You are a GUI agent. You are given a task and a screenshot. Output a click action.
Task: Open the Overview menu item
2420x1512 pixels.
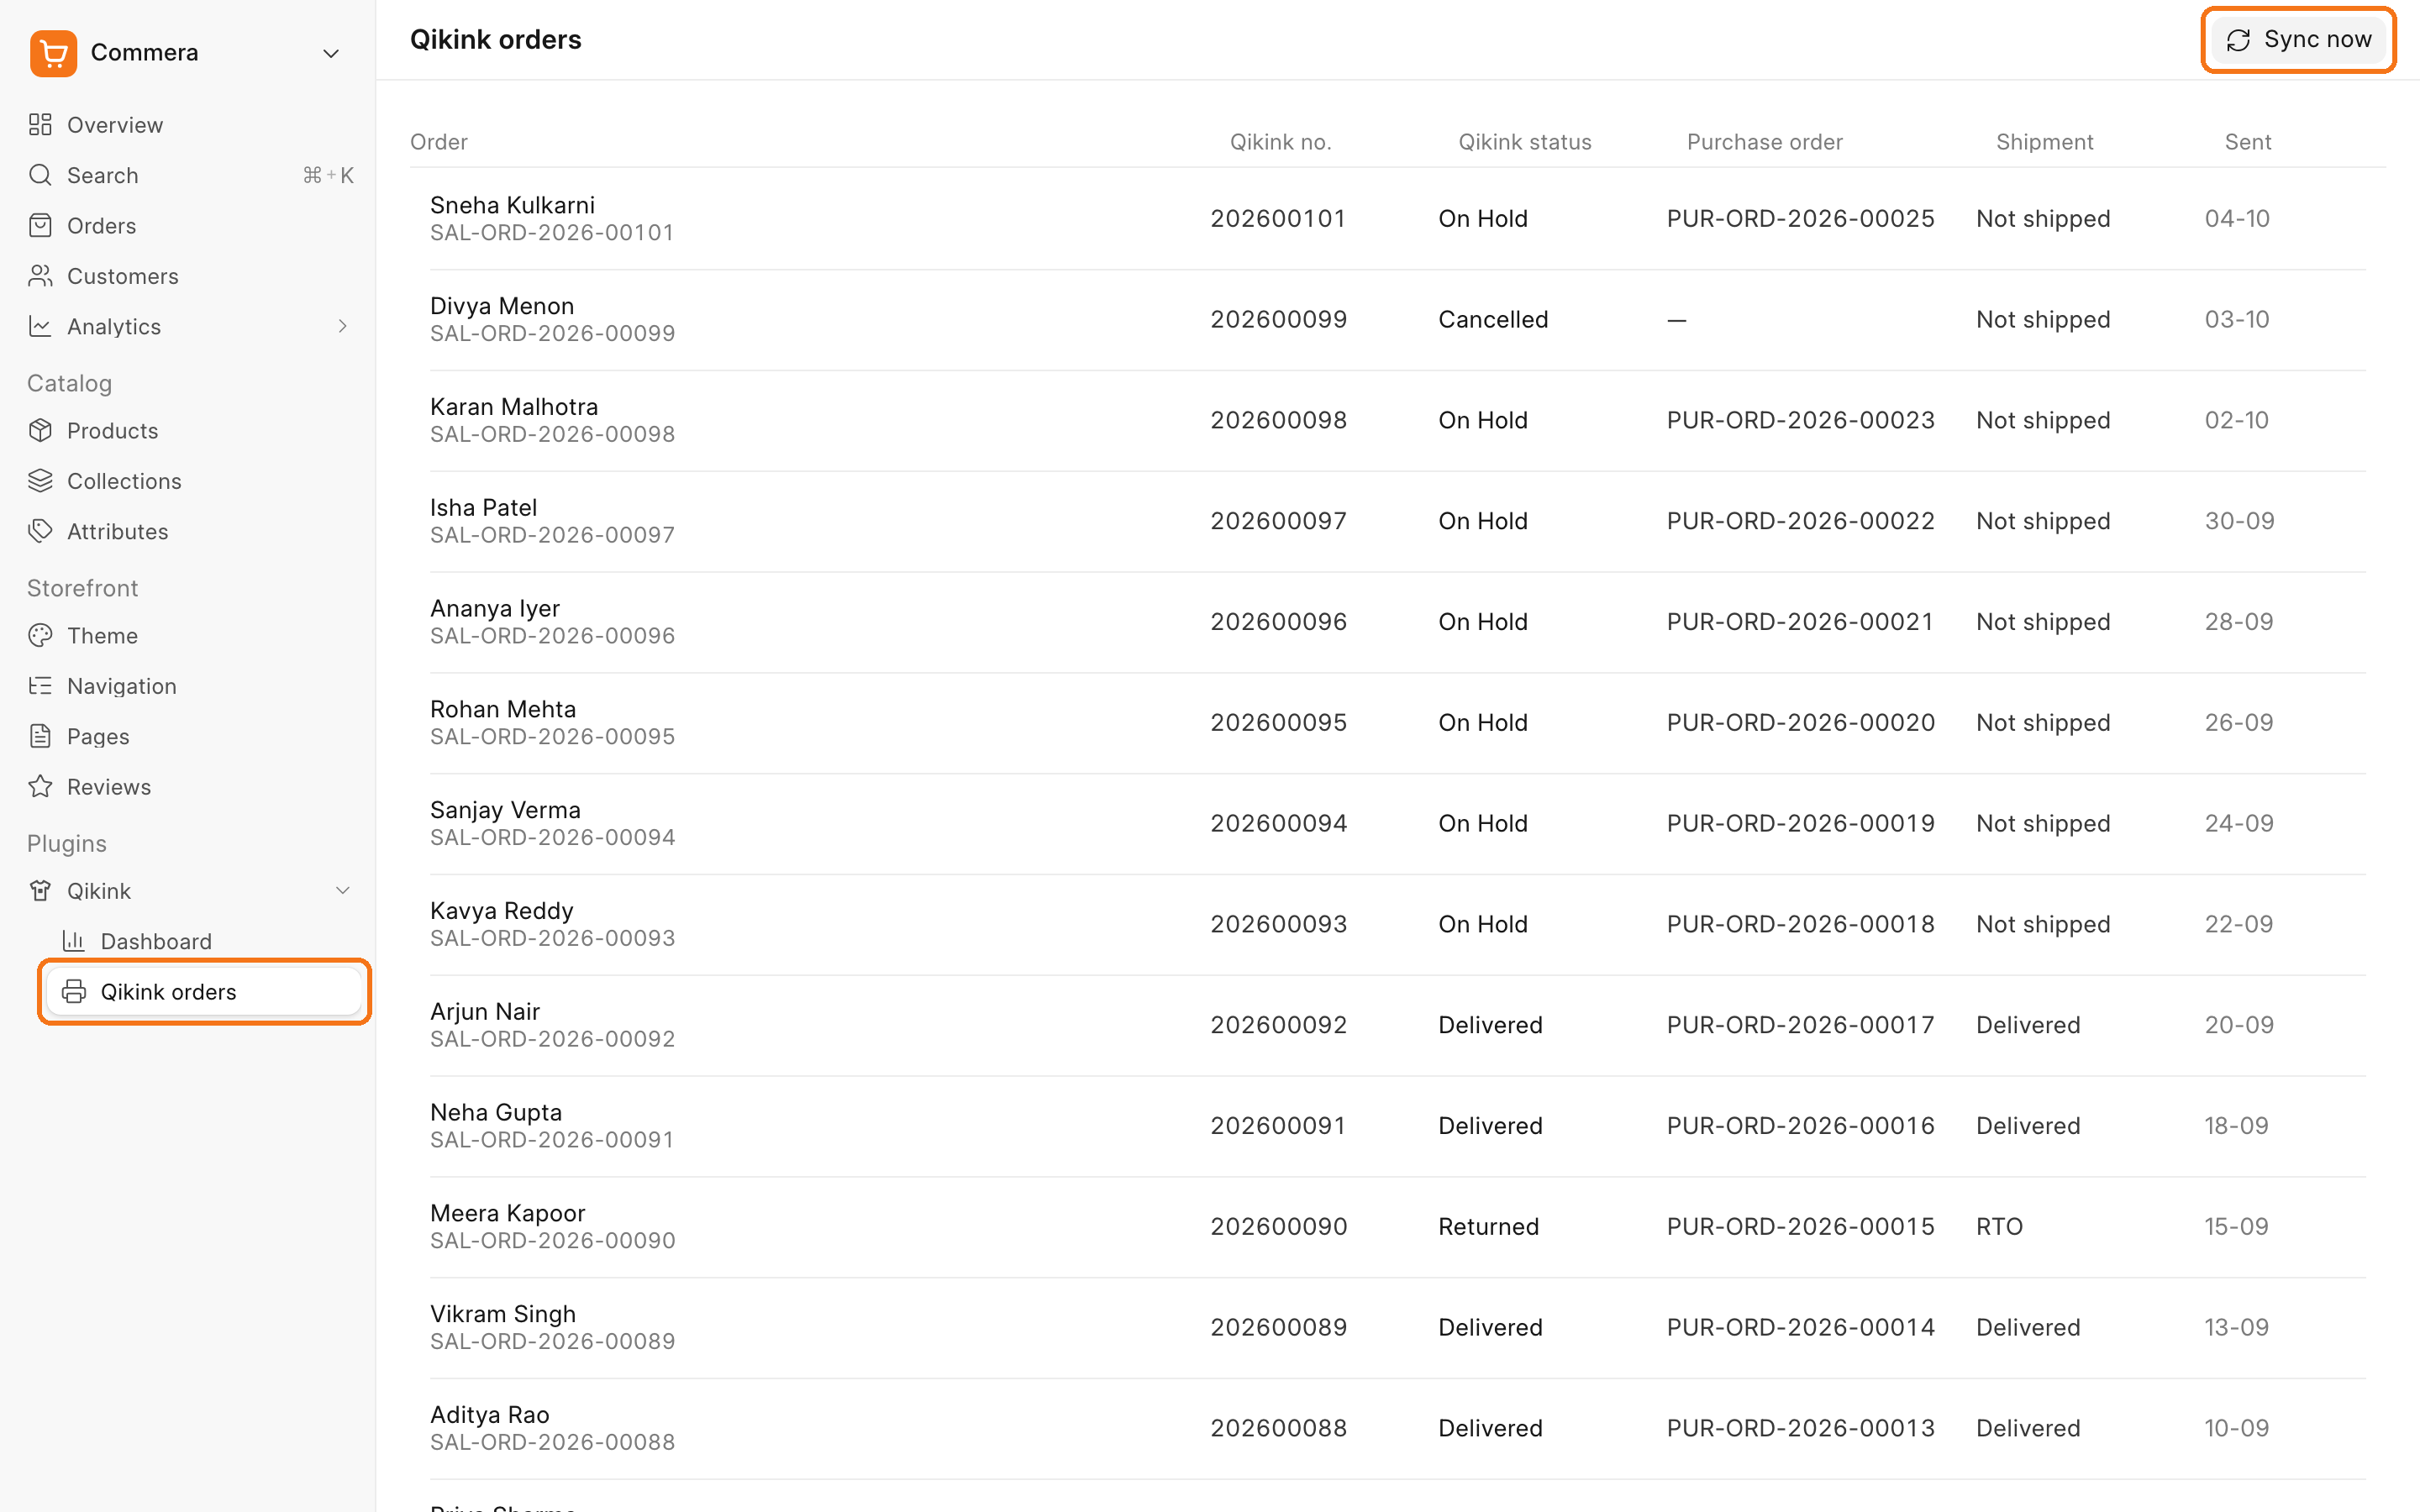pyautogui.click(x=189, y=125)
